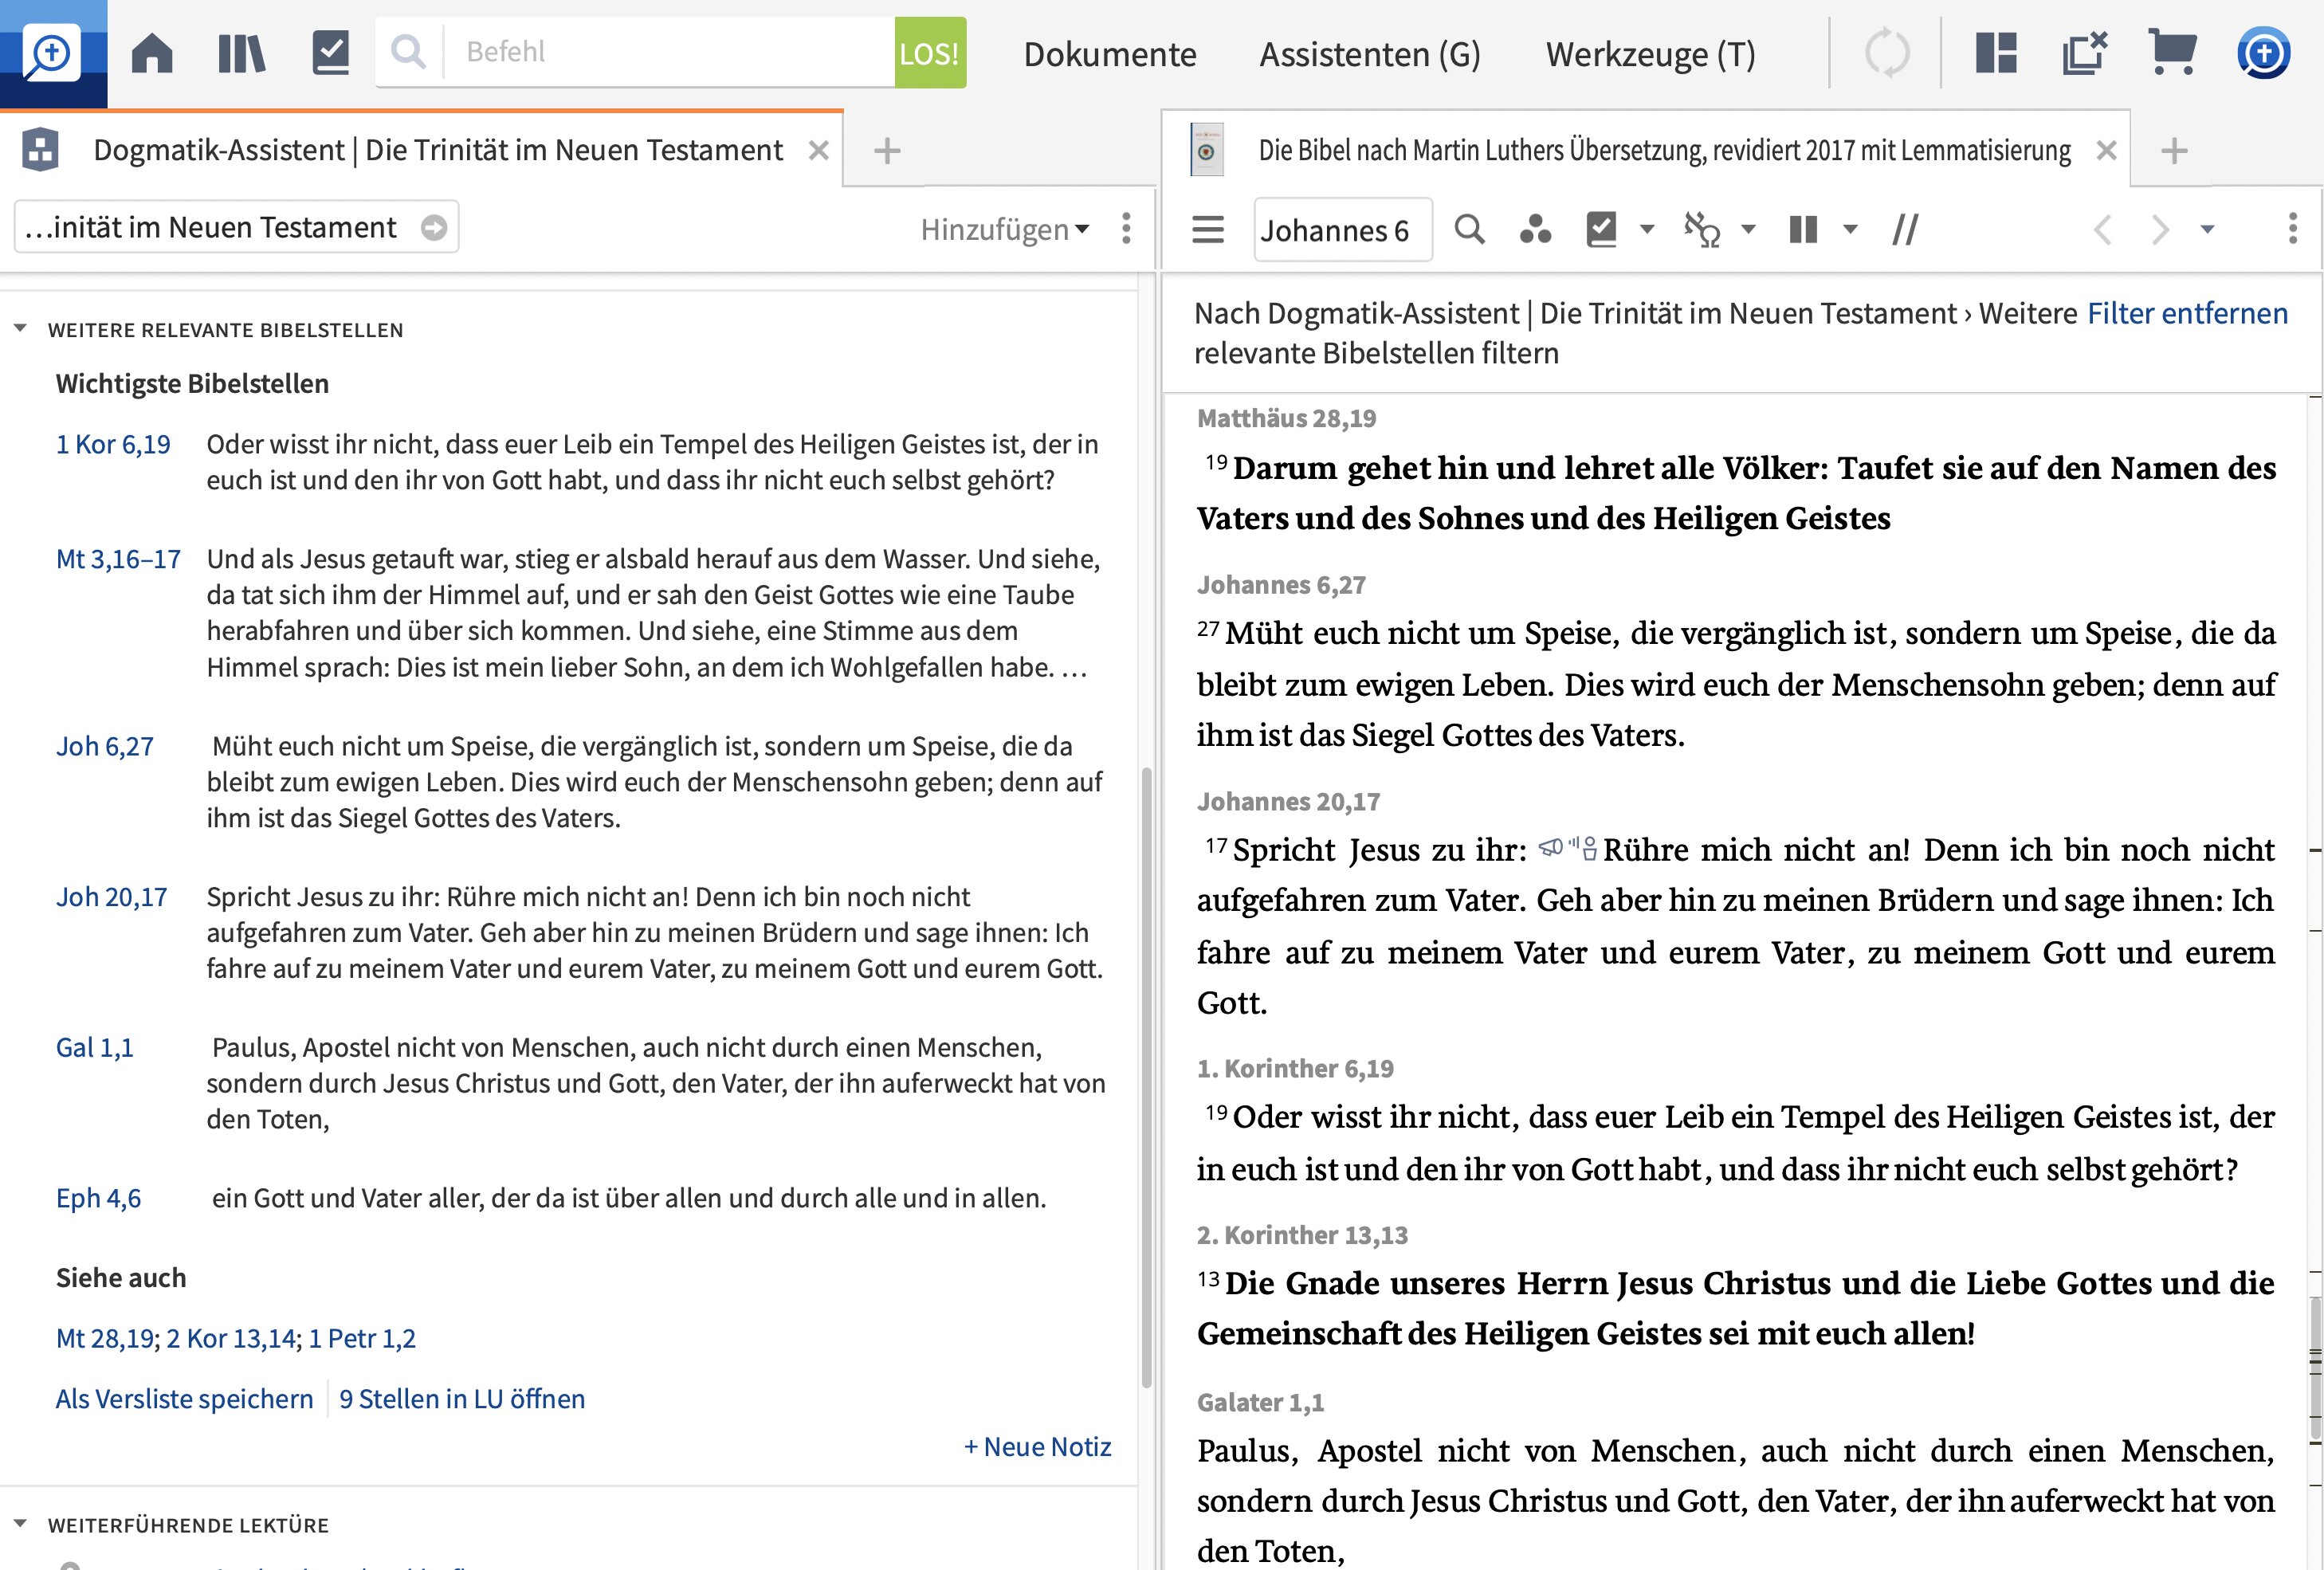The width and height of the screenshot is (2324, 1570).
Task: Open the Gal 1,1 reference link
Action: pos(94,1048)
